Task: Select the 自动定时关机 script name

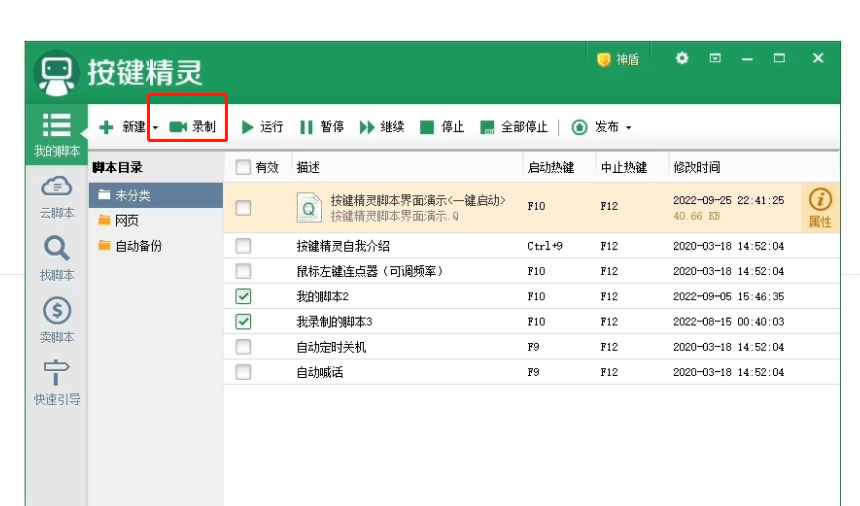Action: point(331,347)
